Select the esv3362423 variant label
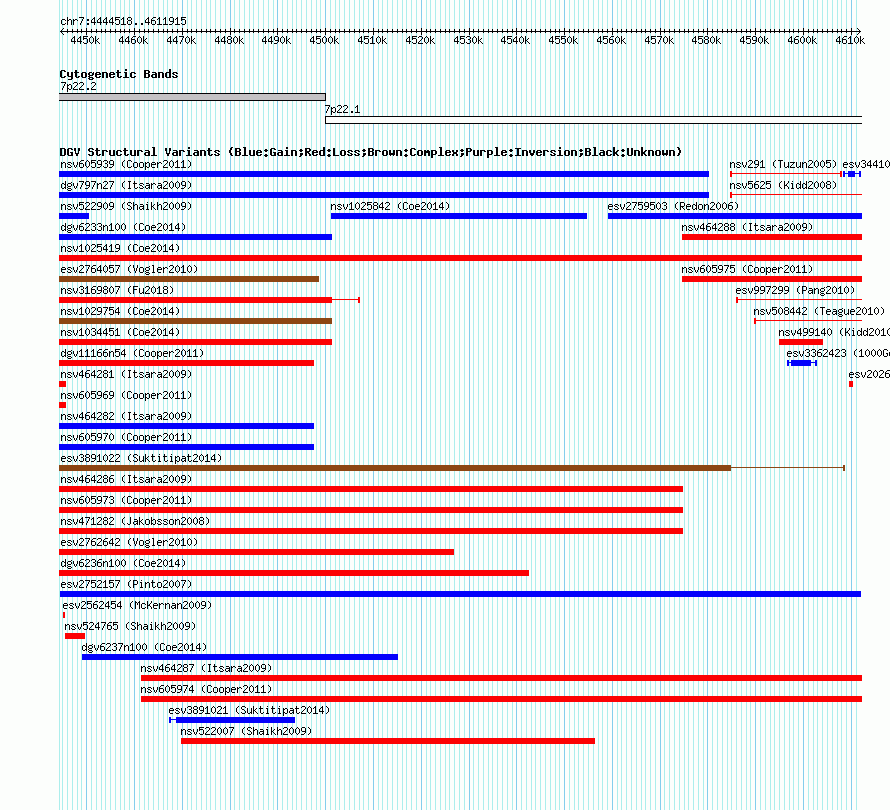This screenshot has width=890, height=810. (838, 354)
